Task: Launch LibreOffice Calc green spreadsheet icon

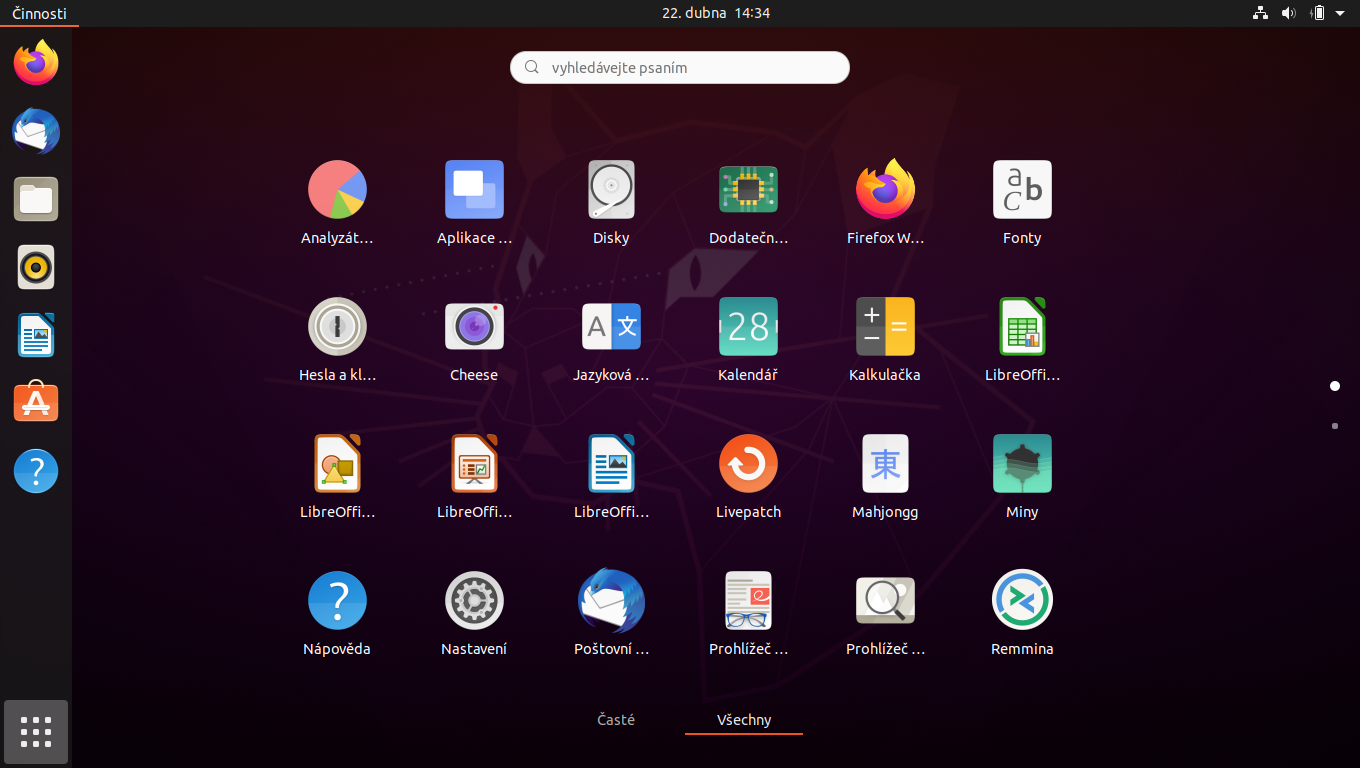Action: 1022,326
